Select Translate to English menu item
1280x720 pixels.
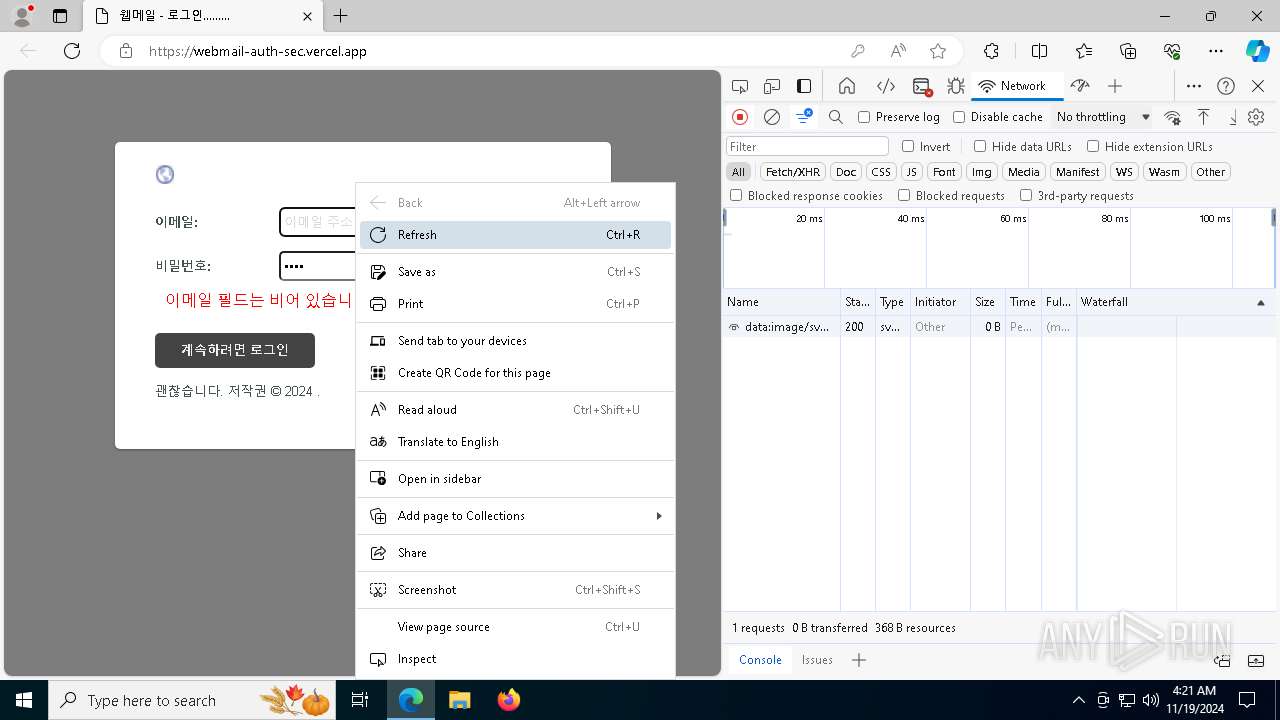515,442
